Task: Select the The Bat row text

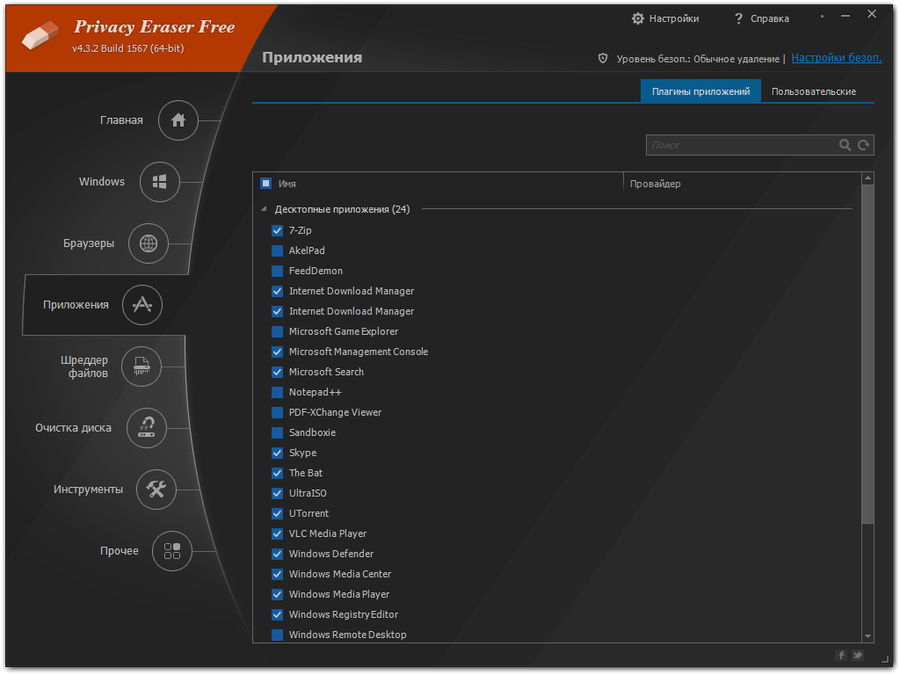Action: tap(305, 473)
